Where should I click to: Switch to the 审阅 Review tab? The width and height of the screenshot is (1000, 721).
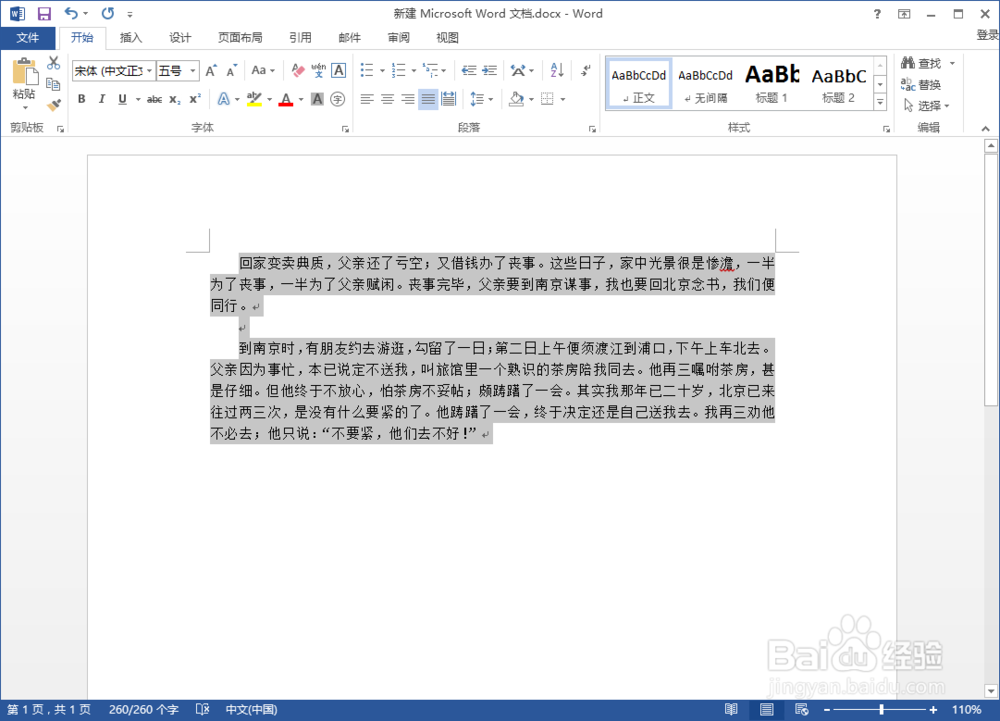[399, 38]
